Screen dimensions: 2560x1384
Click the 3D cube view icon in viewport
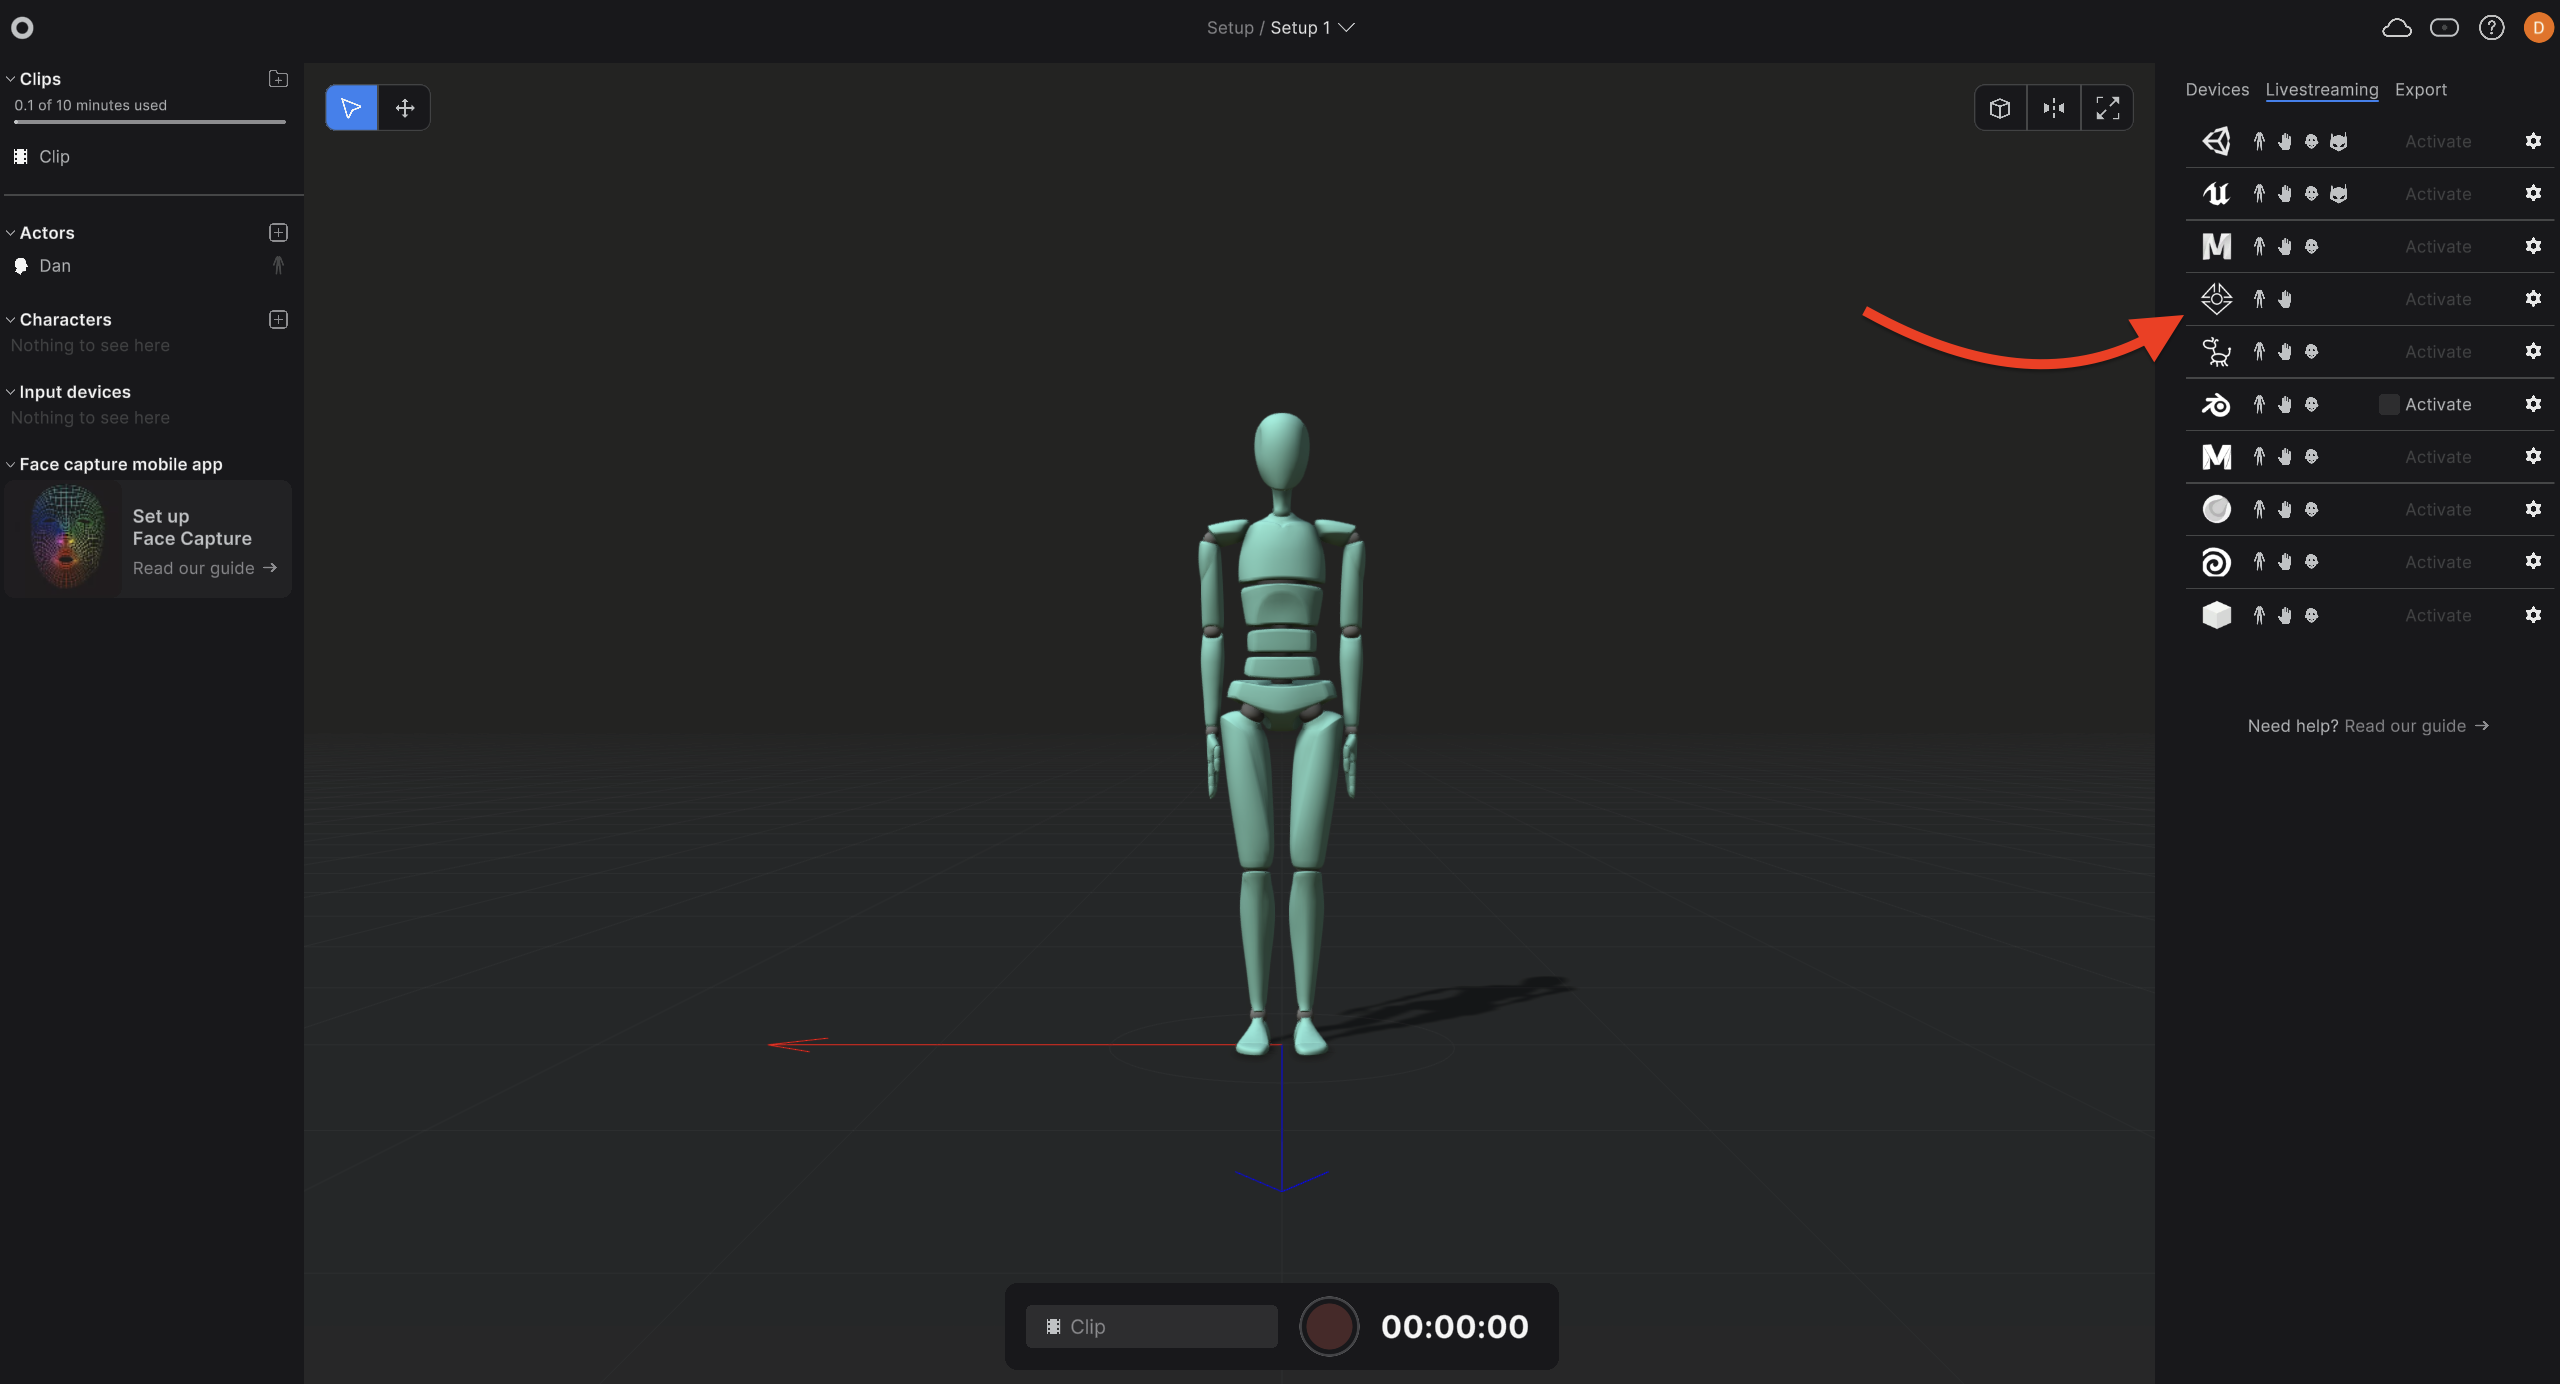pos(2000,108)
